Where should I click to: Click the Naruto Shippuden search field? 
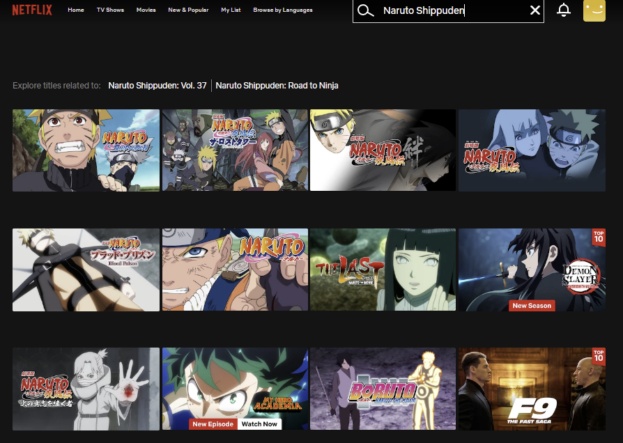[x=450, y=11]
